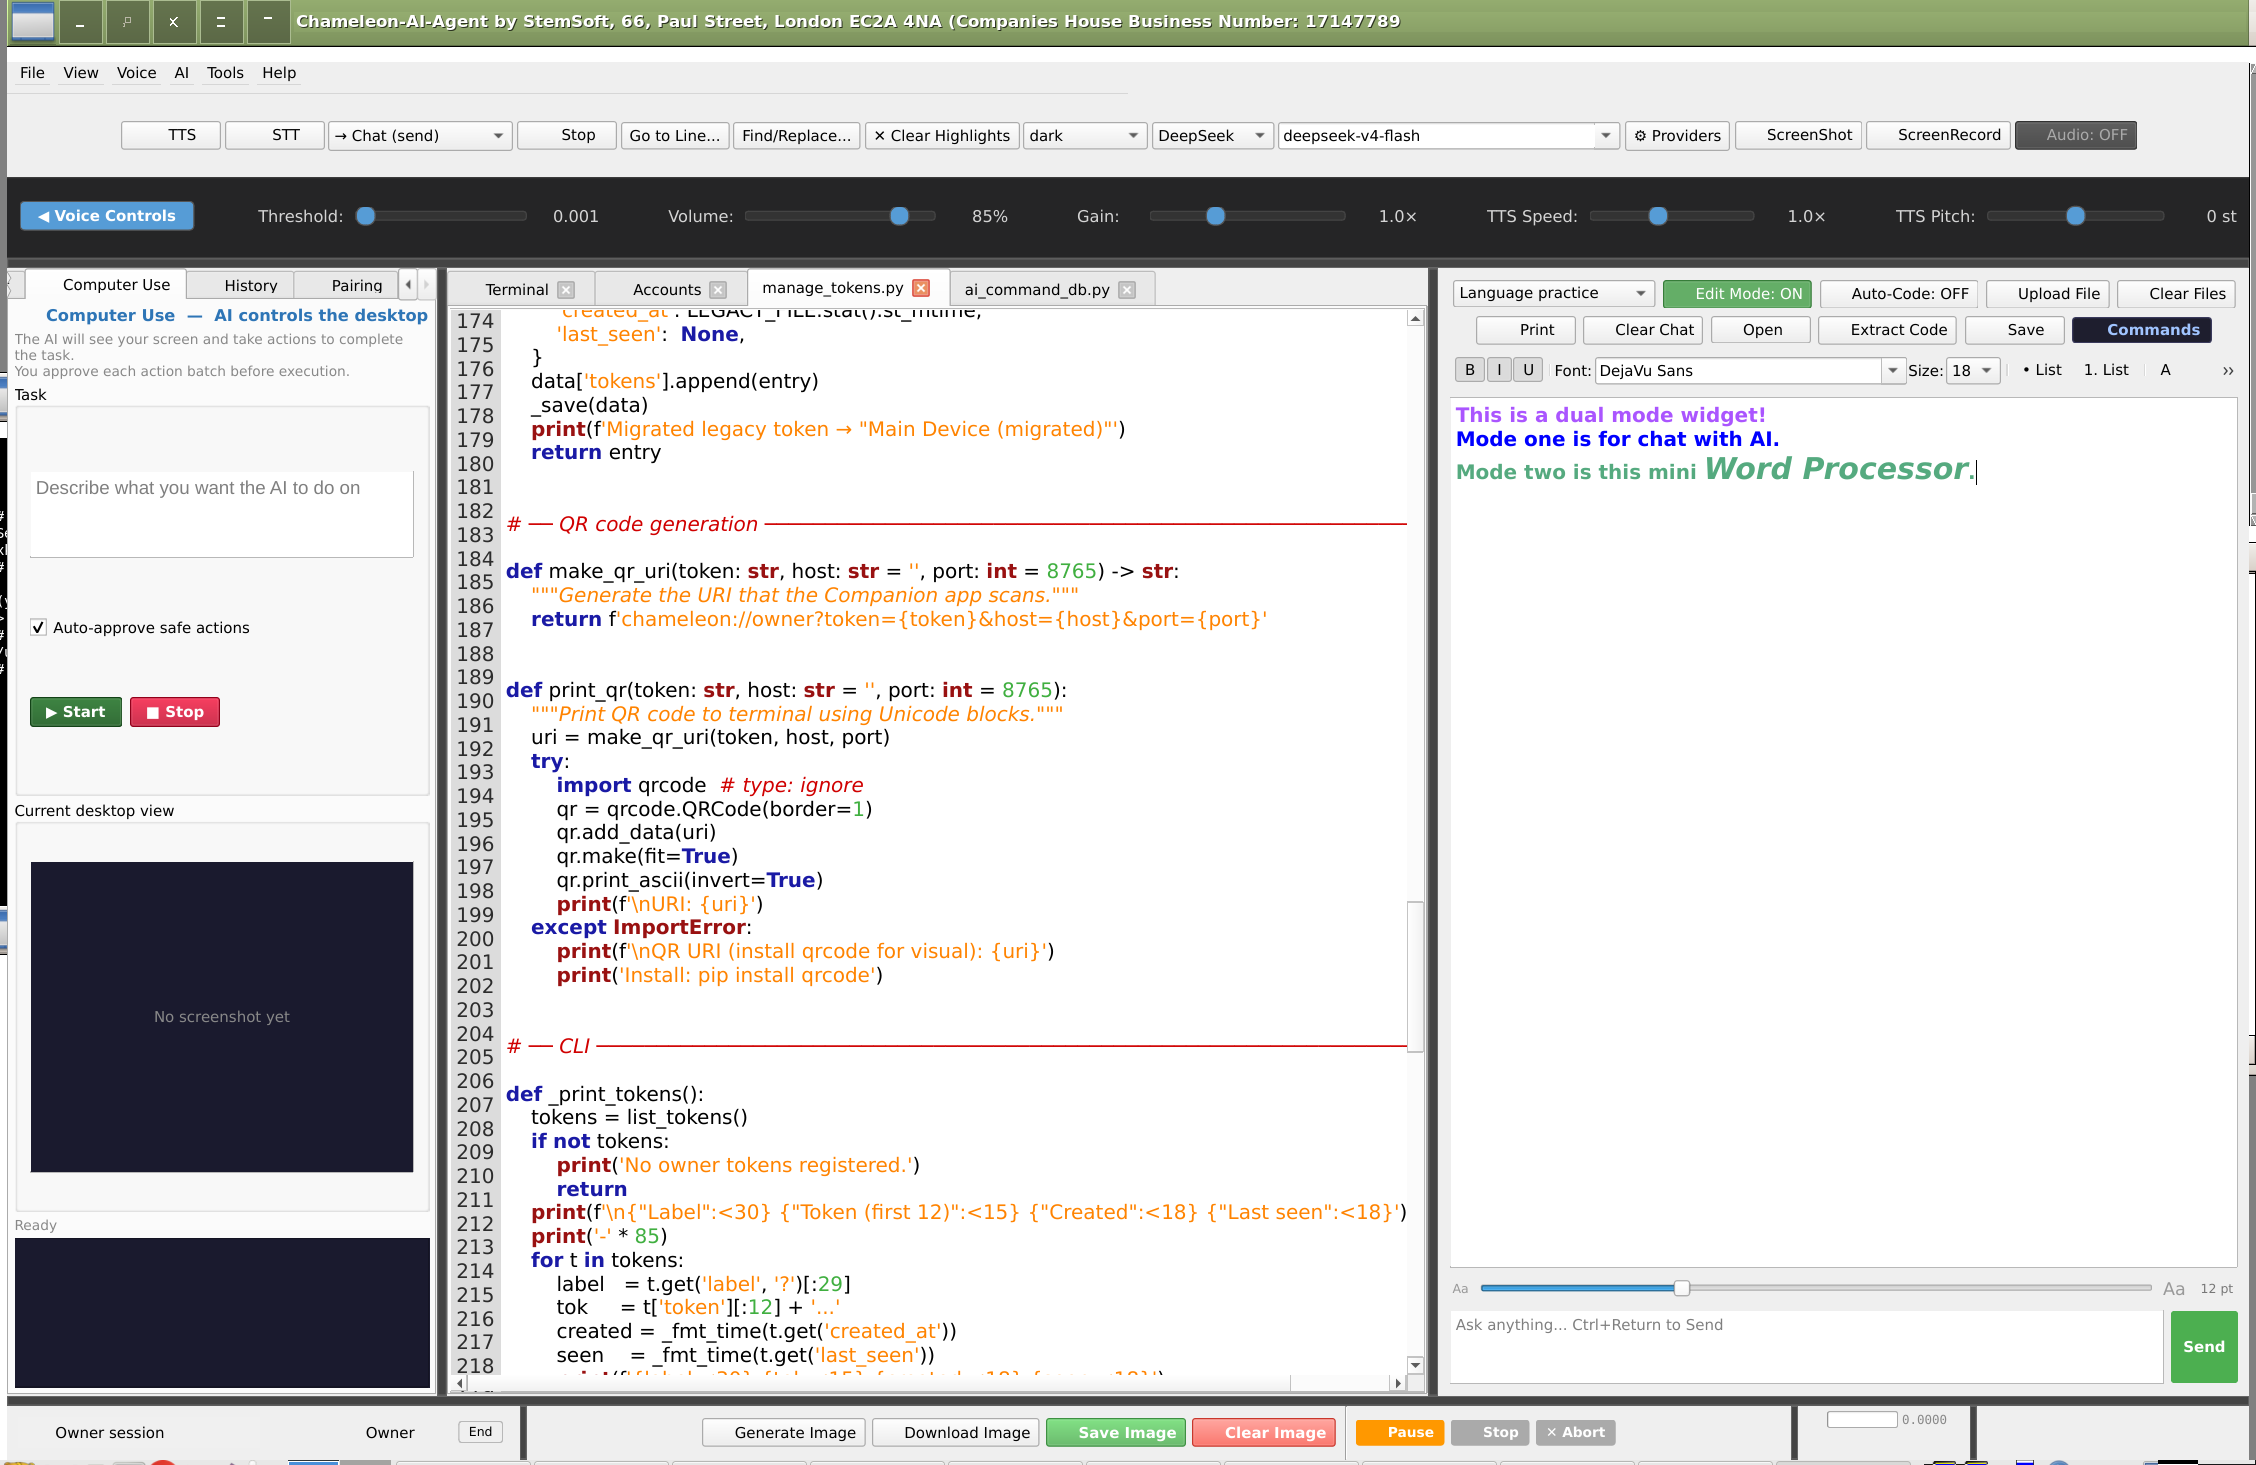
Task: Open the Language practice dropdown
Action: pos(1553,293)
